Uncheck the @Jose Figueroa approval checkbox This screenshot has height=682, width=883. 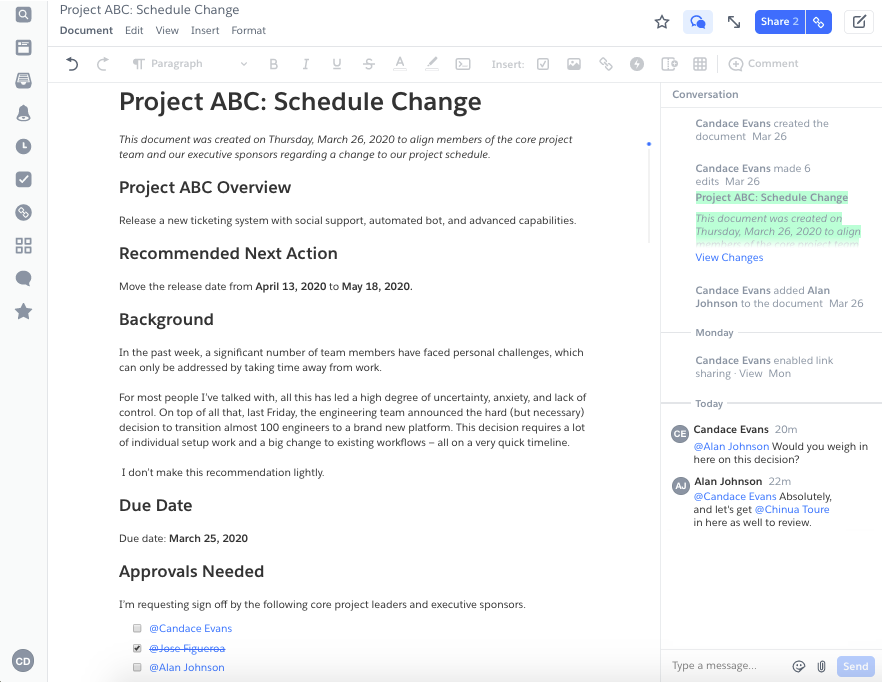(137, 648)
